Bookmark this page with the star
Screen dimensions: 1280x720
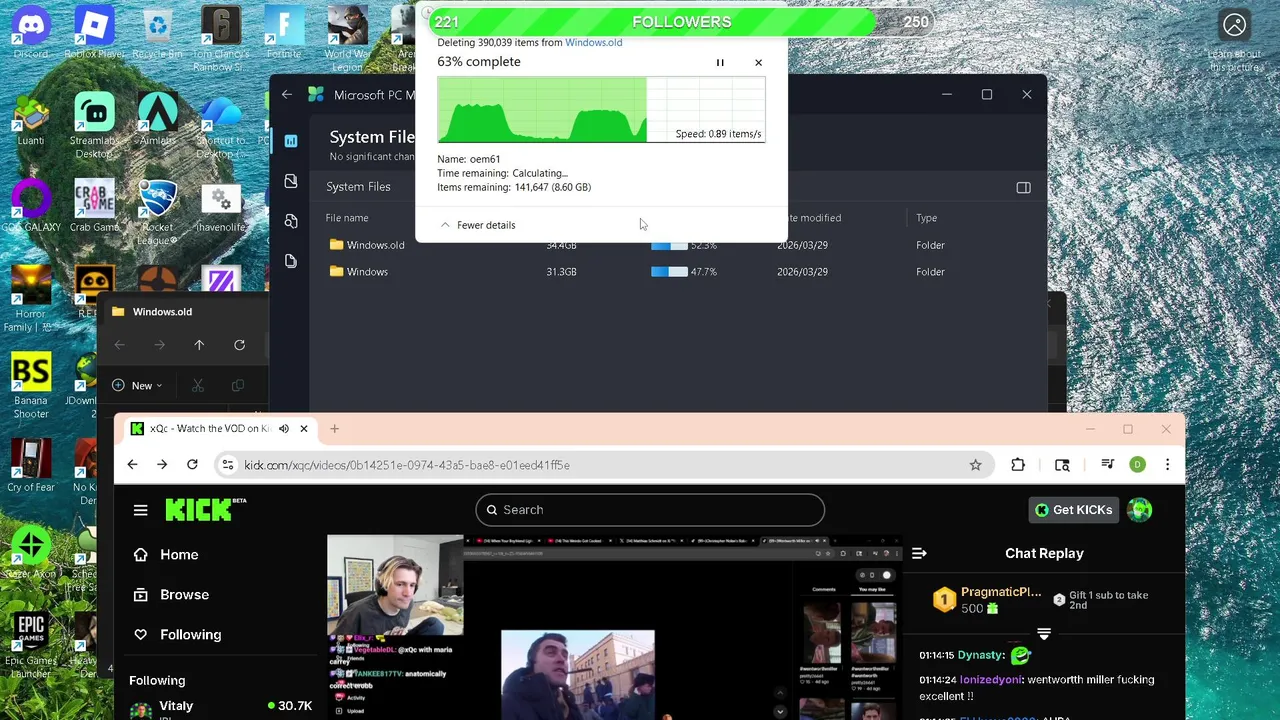pyautogui.click(x=975, y=465)
